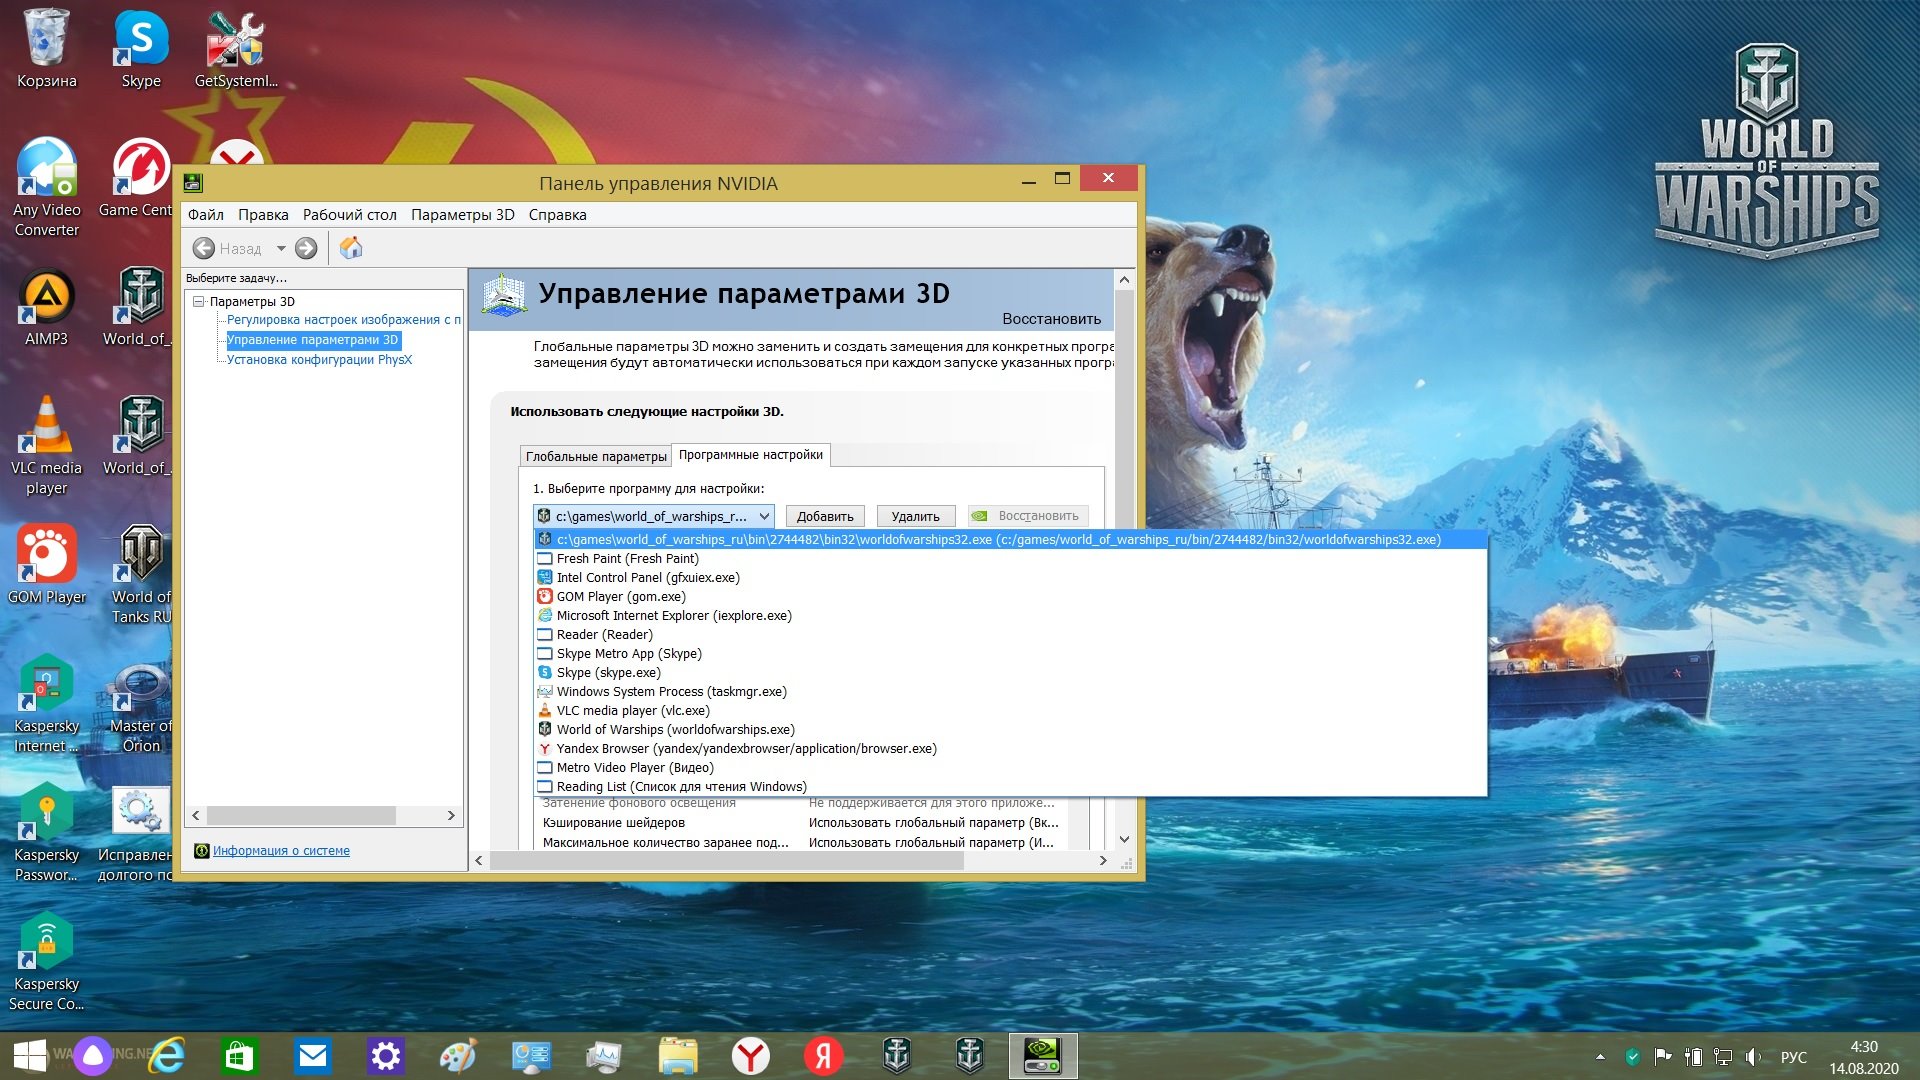Open Yandex Browser from the taskbar
This screenshot has width=1920, height=1080.
pos(750,1055)
